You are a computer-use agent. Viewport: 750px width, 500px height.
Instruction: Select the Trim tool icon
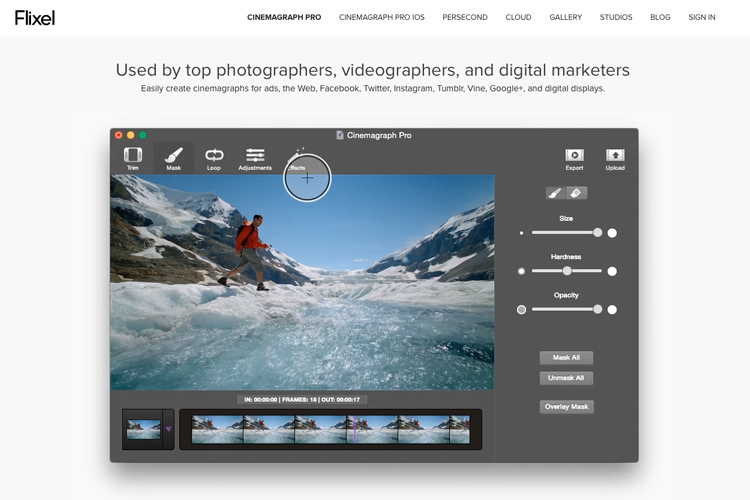pos(133,156)
